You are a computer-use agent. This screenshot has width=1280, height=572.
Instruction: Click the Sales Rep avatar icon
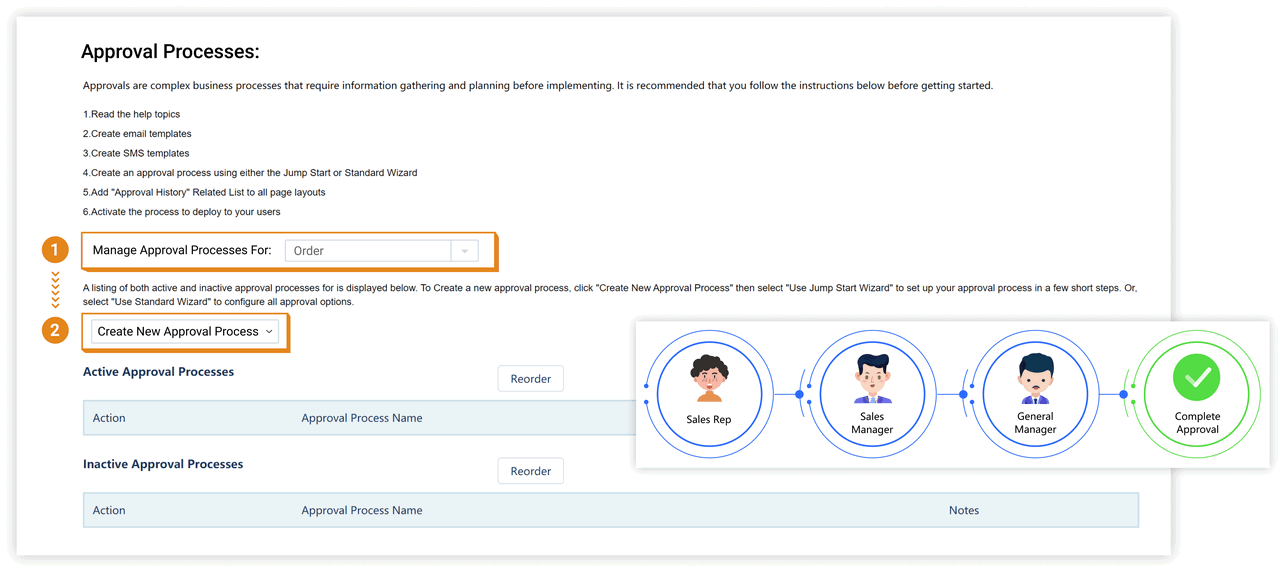(x=708, y=380)
